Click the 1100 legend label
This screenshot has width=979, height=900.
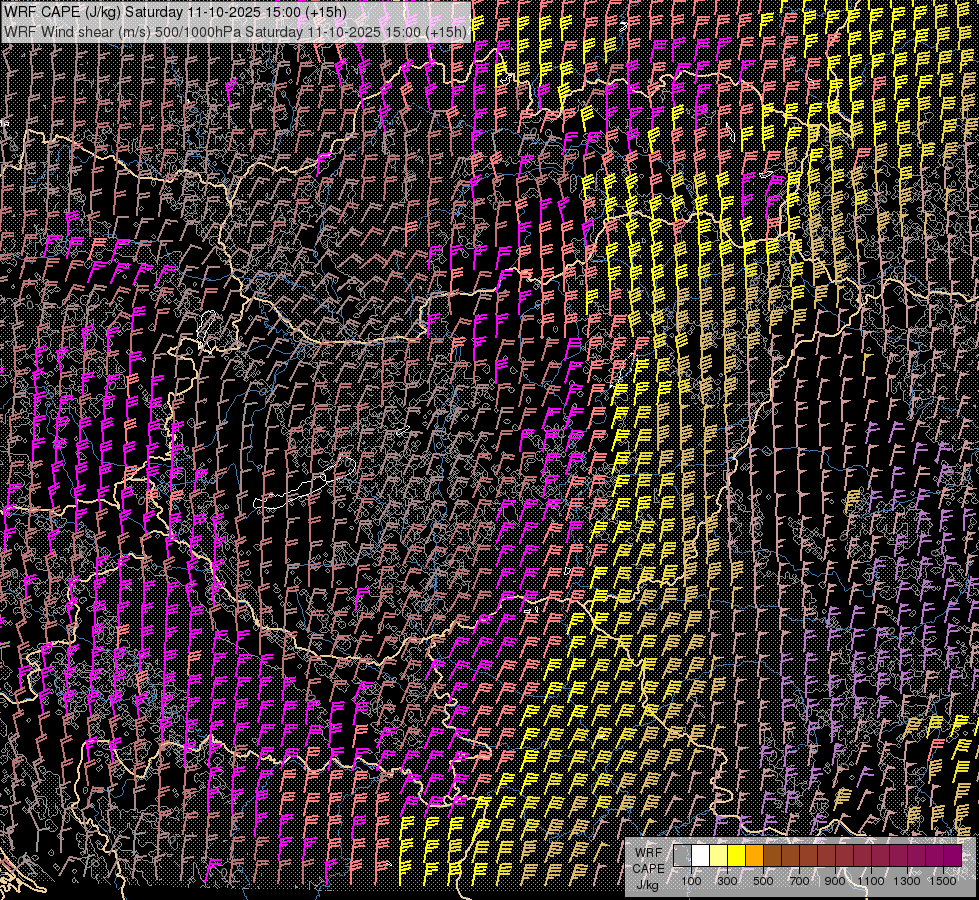tap(871, 881)
